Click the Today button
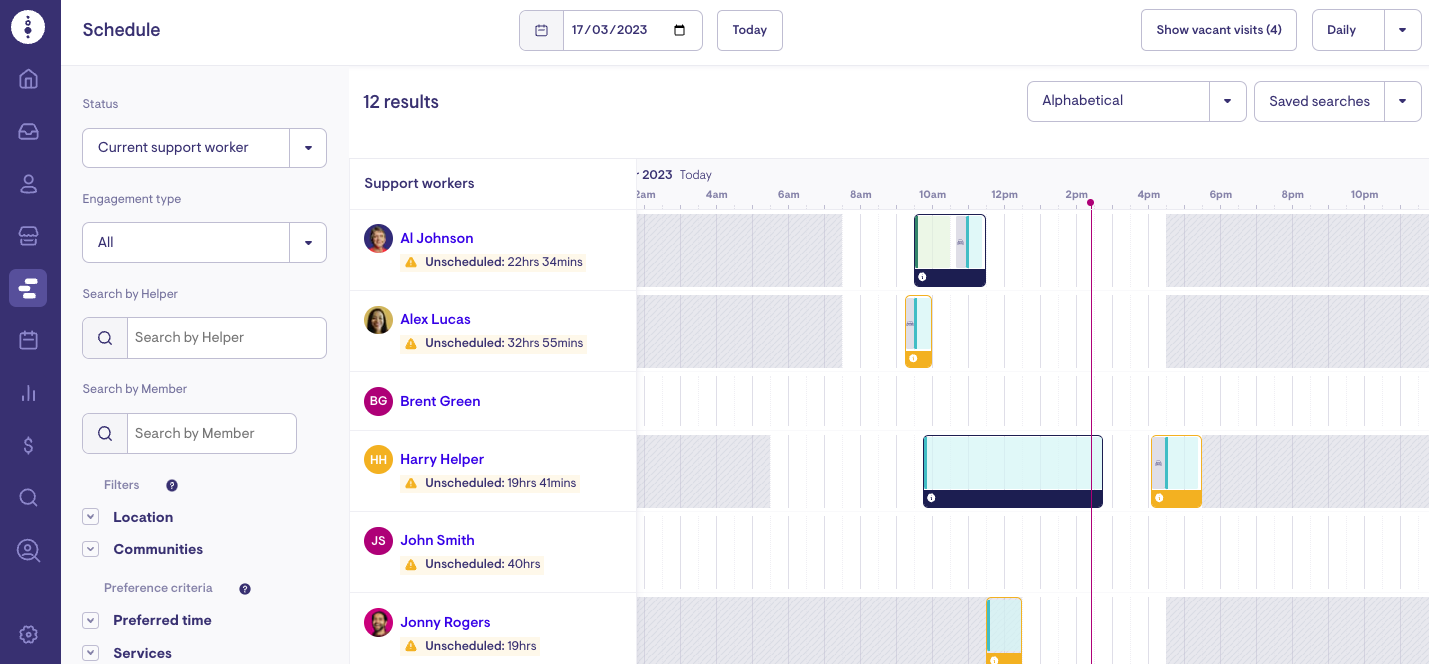The height and width of the screenshot is (664, 1429). [x=749, y=30]
